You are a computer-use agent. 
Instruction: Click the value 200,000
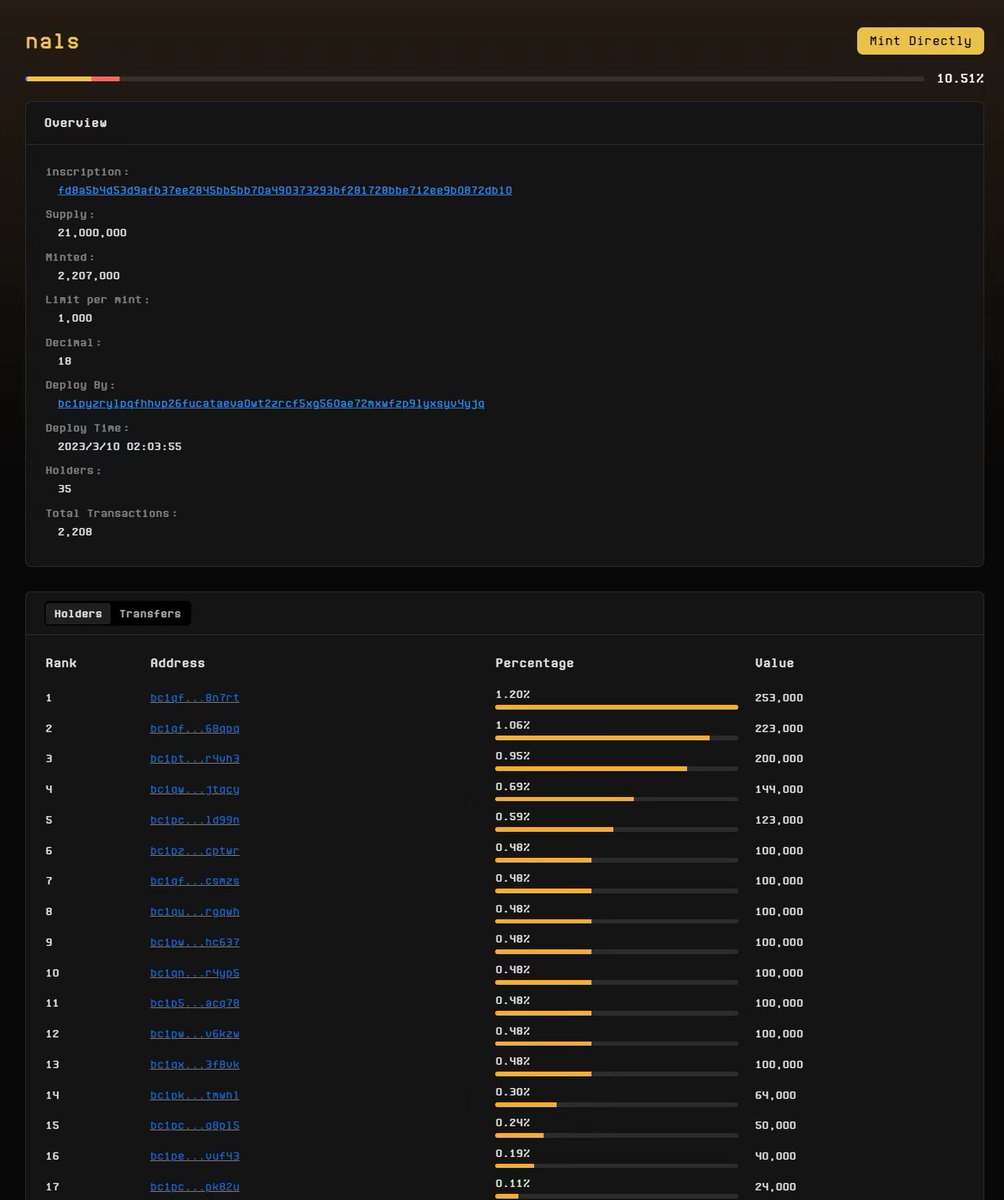(779, 759)
